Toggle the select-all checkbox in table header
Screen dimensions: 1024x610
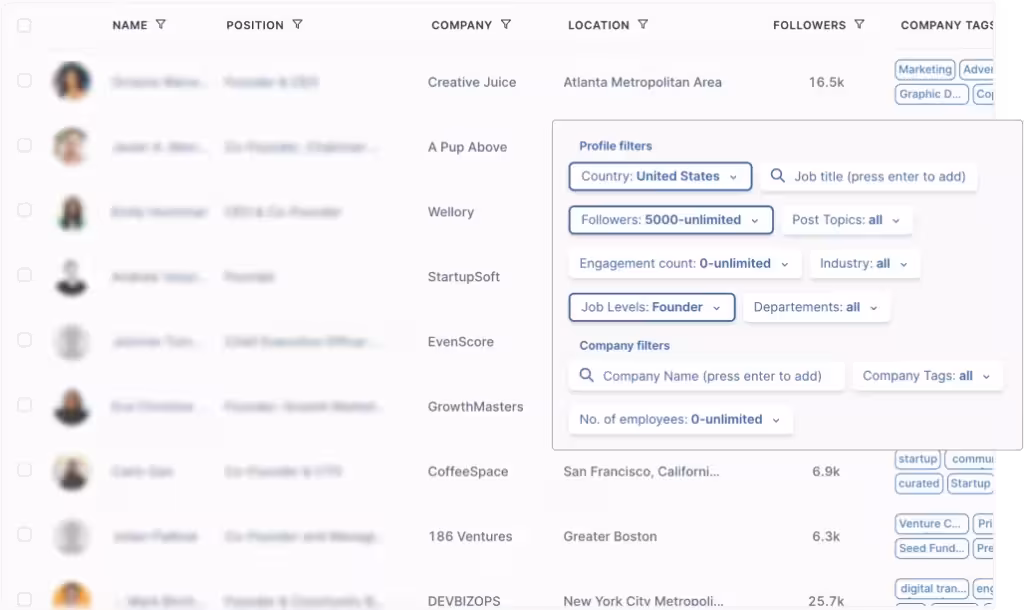[x=24, y=26]
